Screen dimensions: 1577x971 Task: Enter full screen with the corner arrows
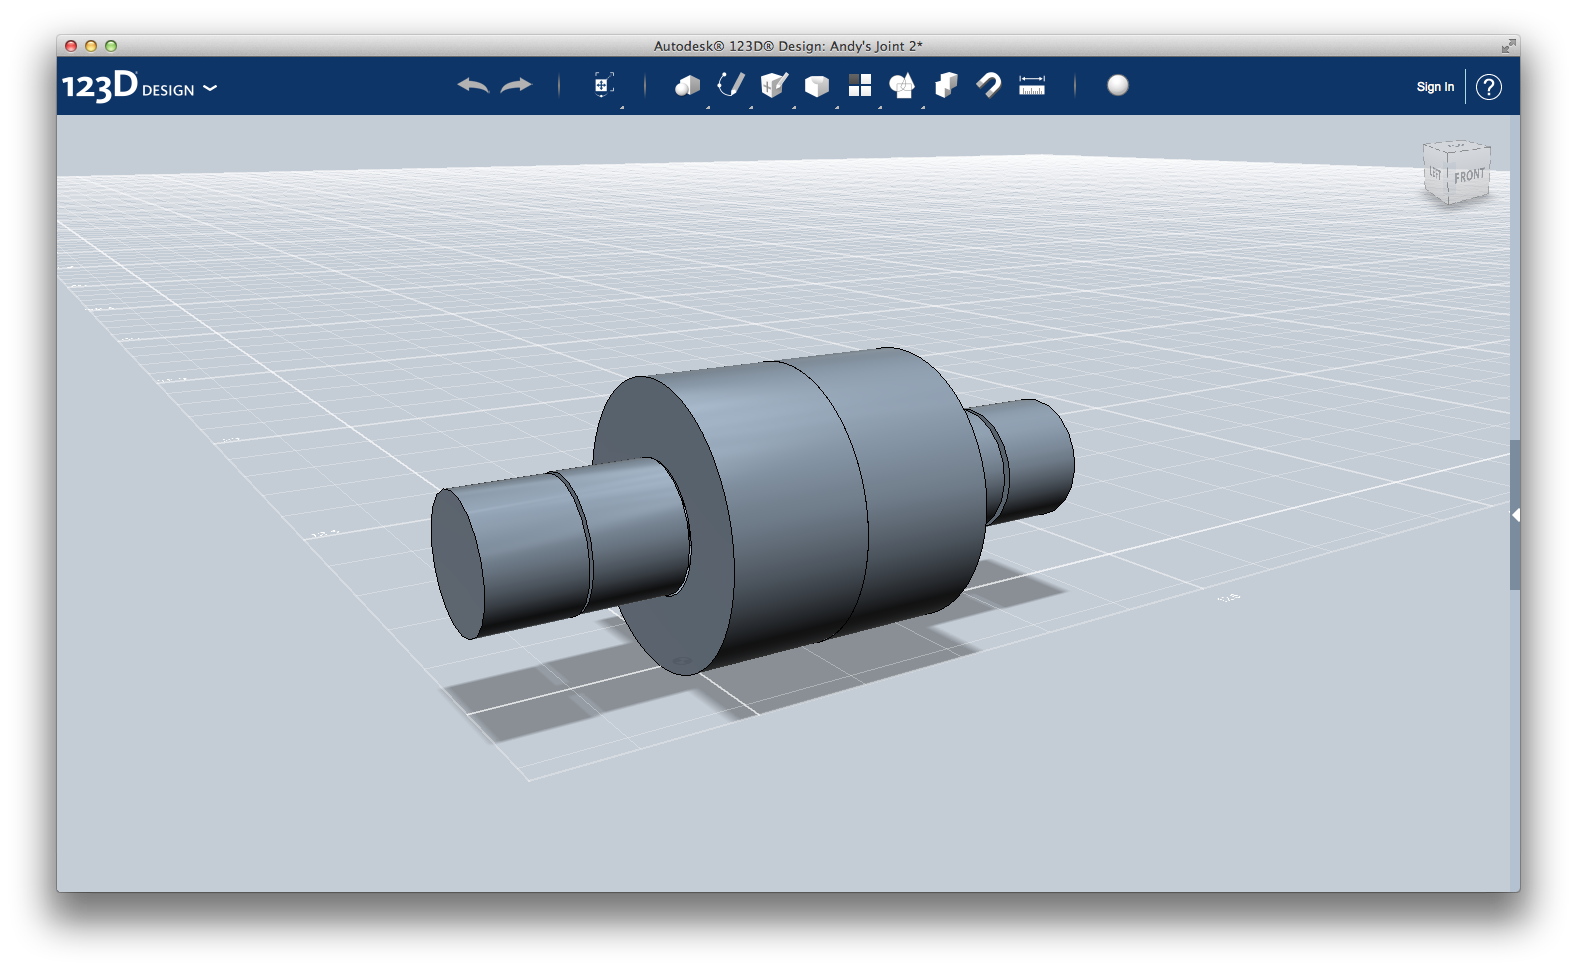(x=1508, y=46)
